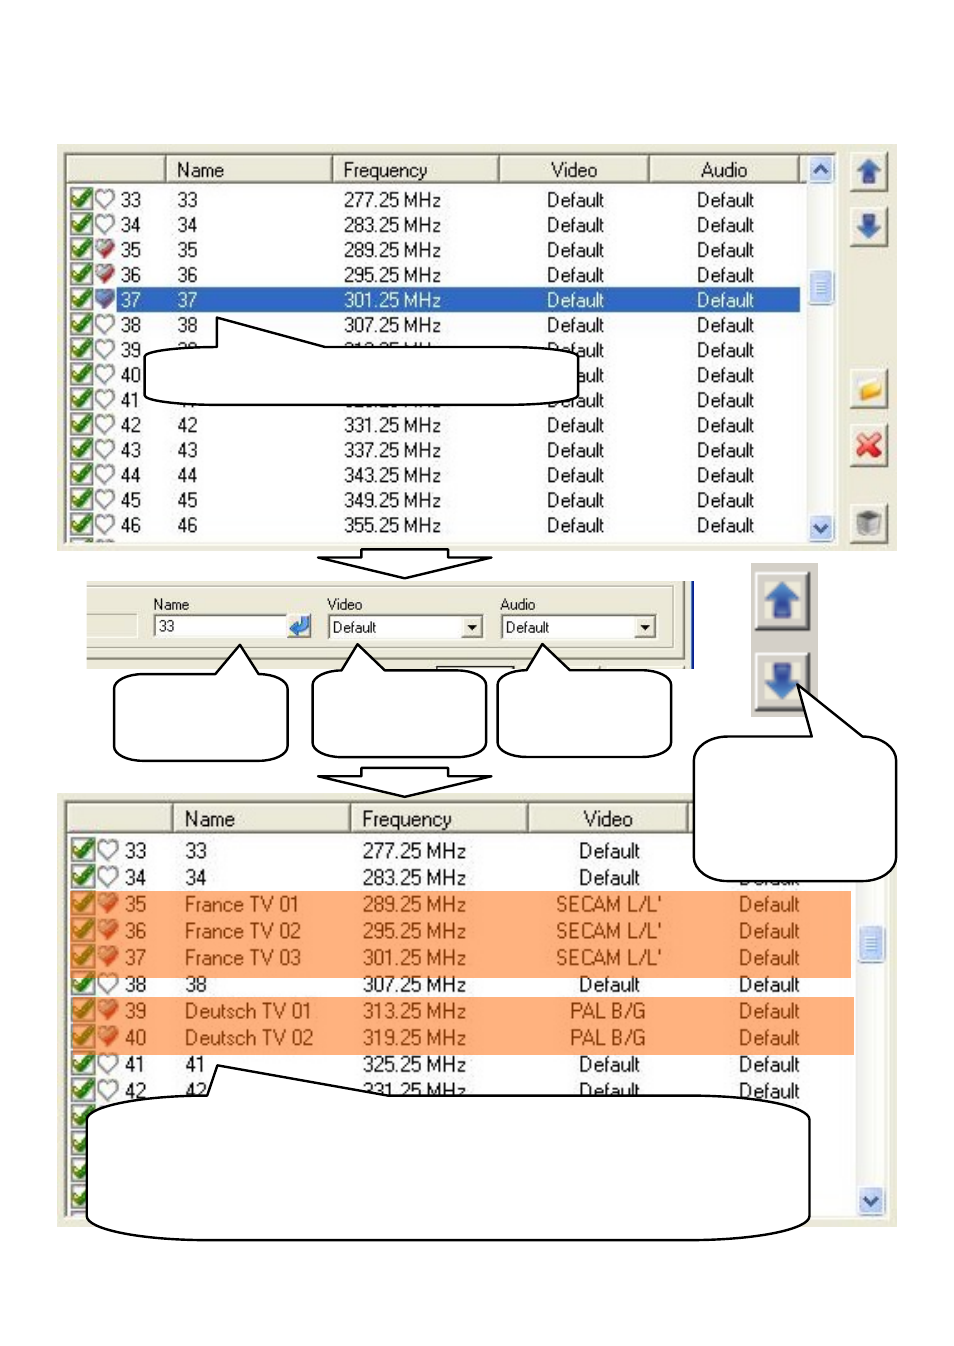The image size is (954, 1346).
Task: Click the lower list scrollbar thumb
Action: (x=871, y=944)
